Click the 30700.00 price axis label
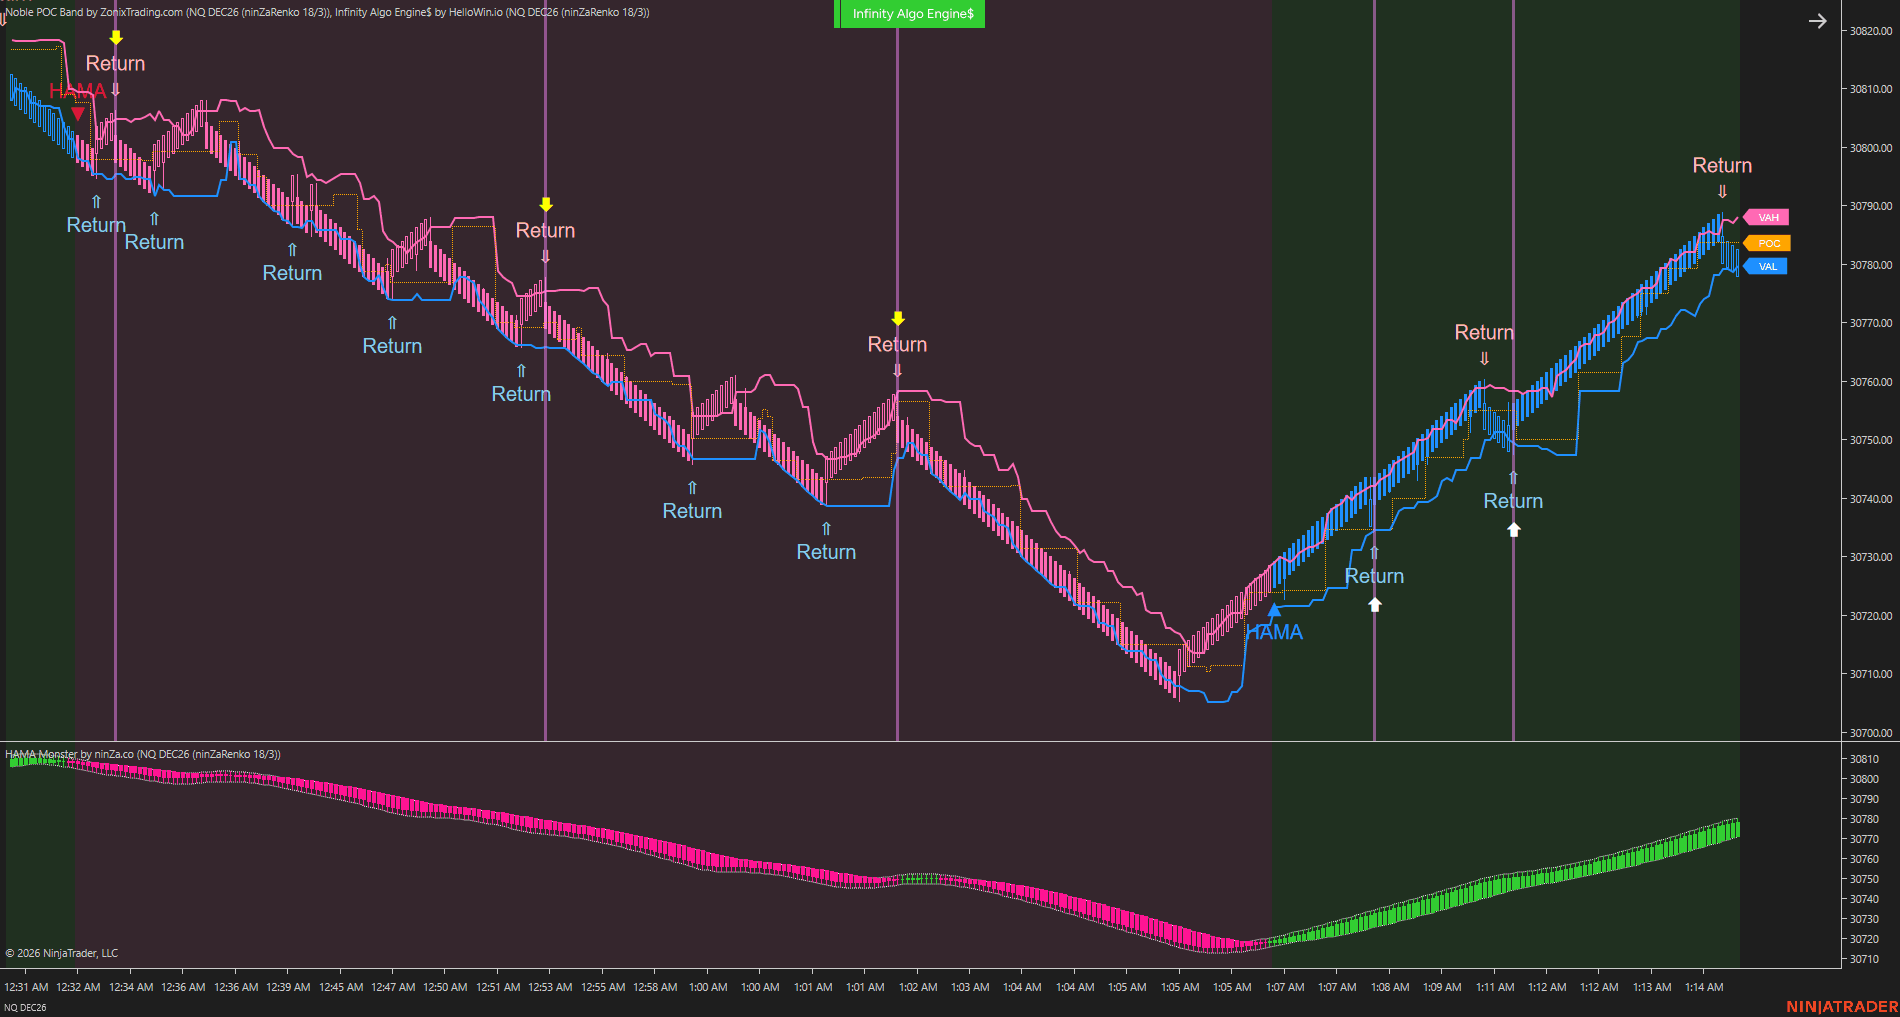 click(x=1871, y=733)
